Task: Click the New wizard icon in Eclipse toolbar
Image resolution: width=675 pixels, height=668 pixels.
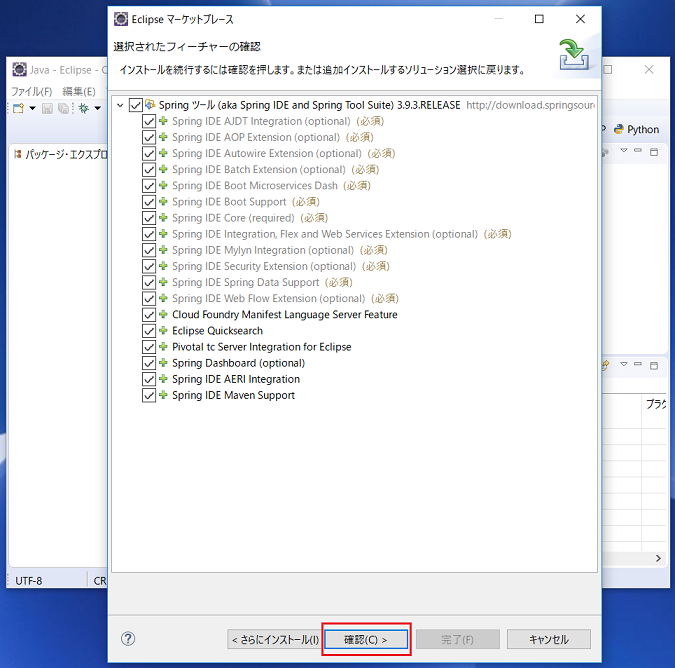Action: [19, 108]
